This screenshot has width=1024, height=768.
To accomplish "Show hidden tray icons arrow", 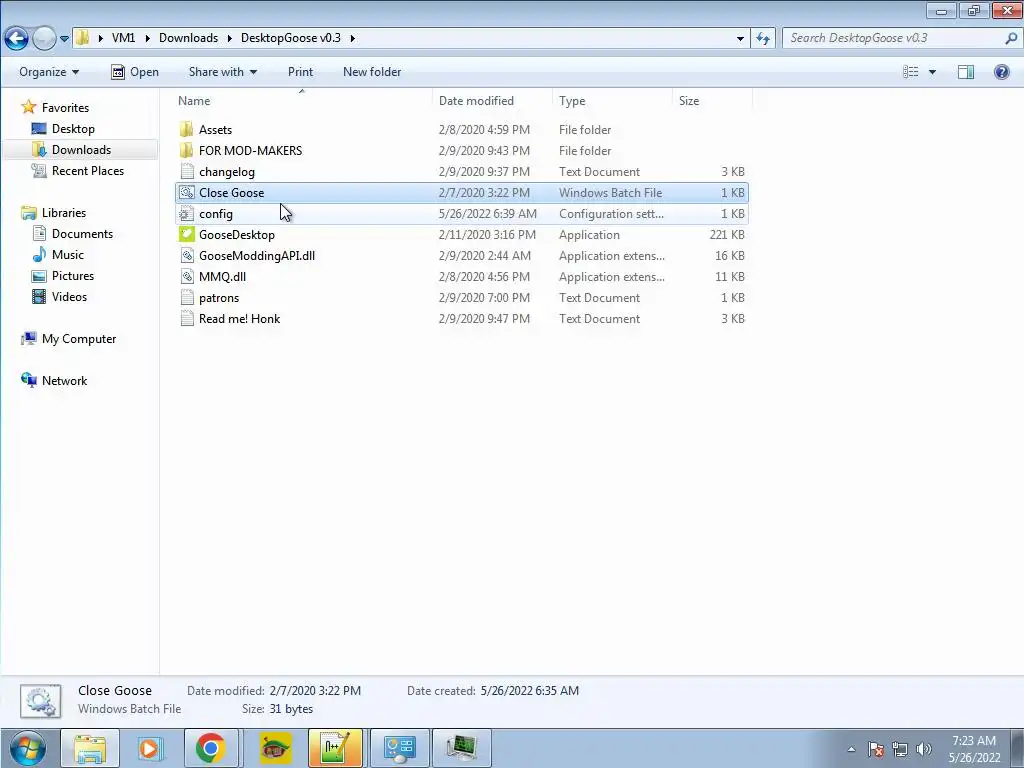I will click(851, 749).
